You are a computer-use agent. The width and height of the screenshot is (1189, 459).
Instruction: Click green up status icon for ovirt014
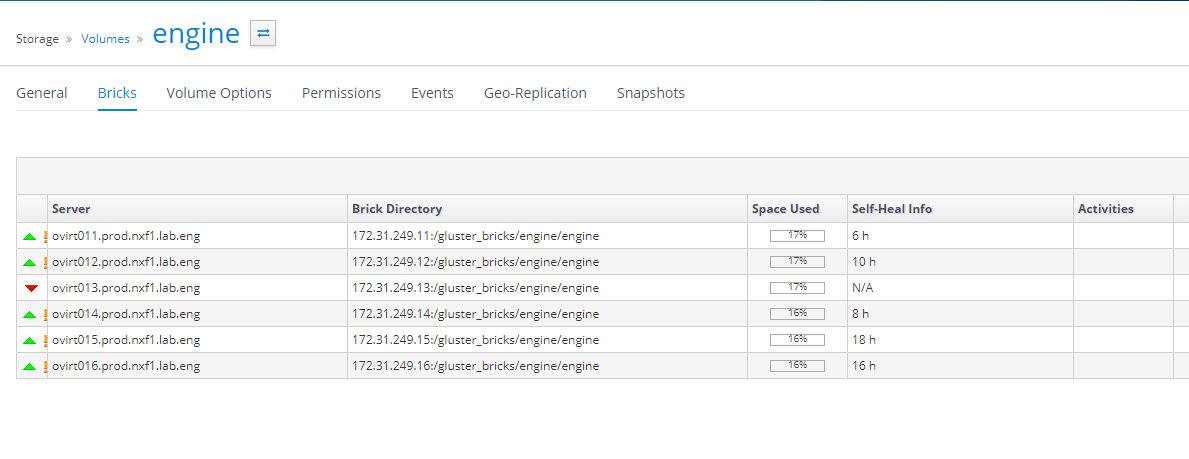point(30,314)
